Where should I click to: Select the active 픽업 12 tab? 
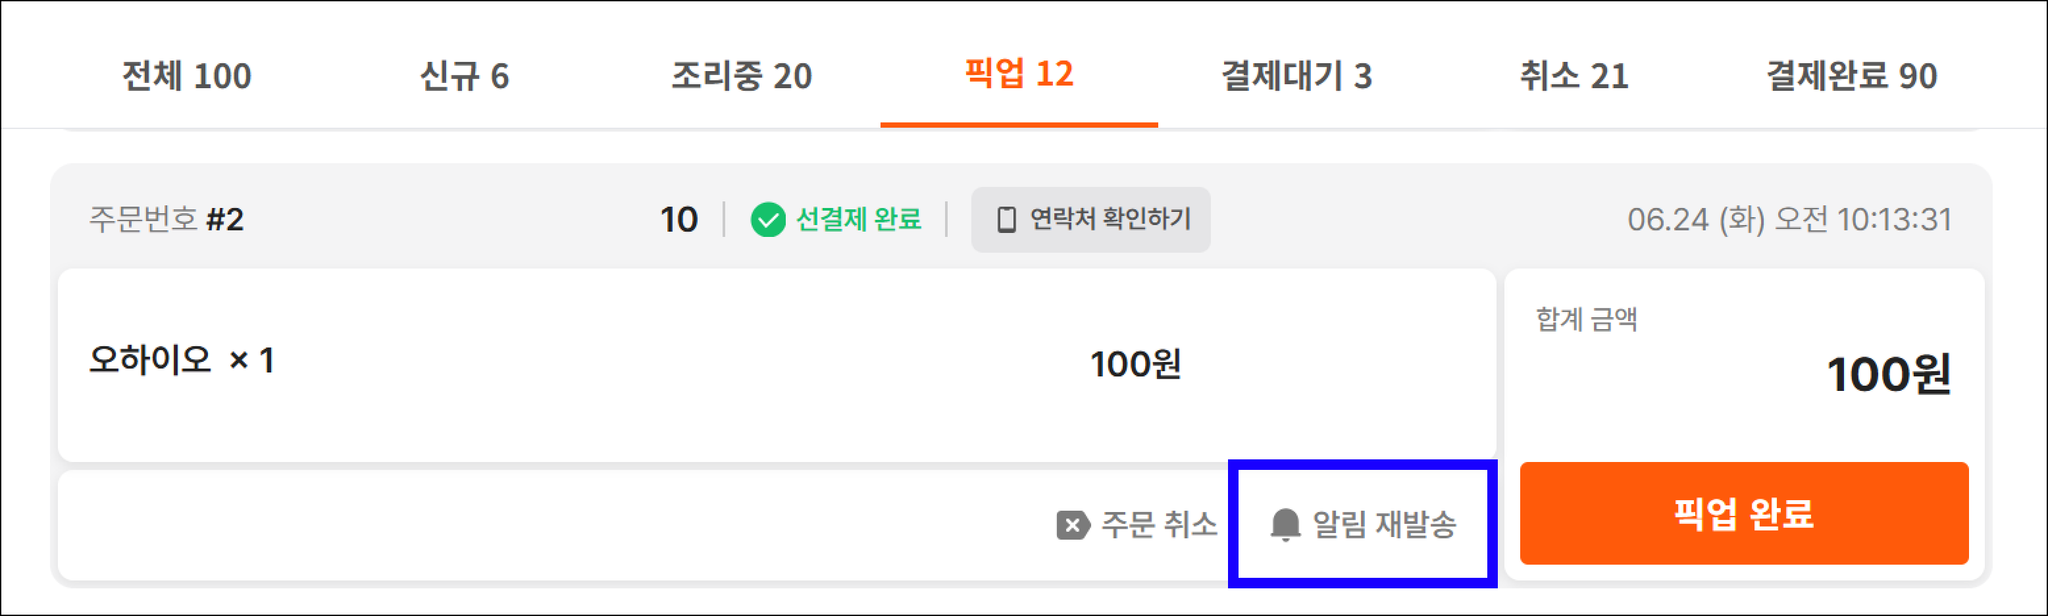coord(1019,74)
